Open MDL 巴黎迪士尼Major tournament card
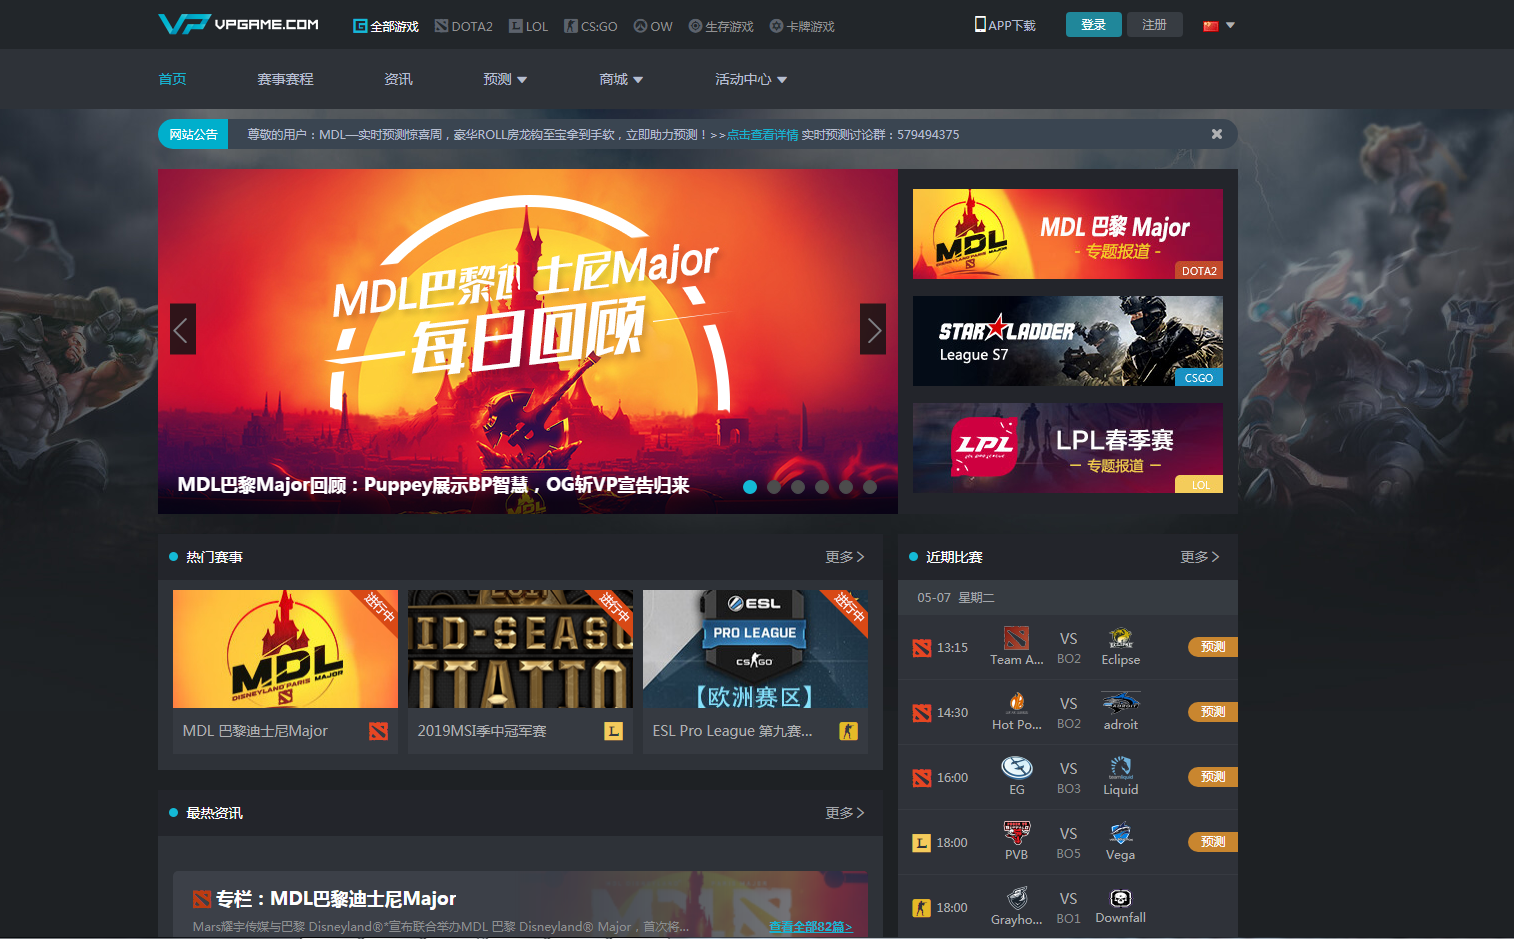This screenshot has width=1514, height=939. point(285,671)
